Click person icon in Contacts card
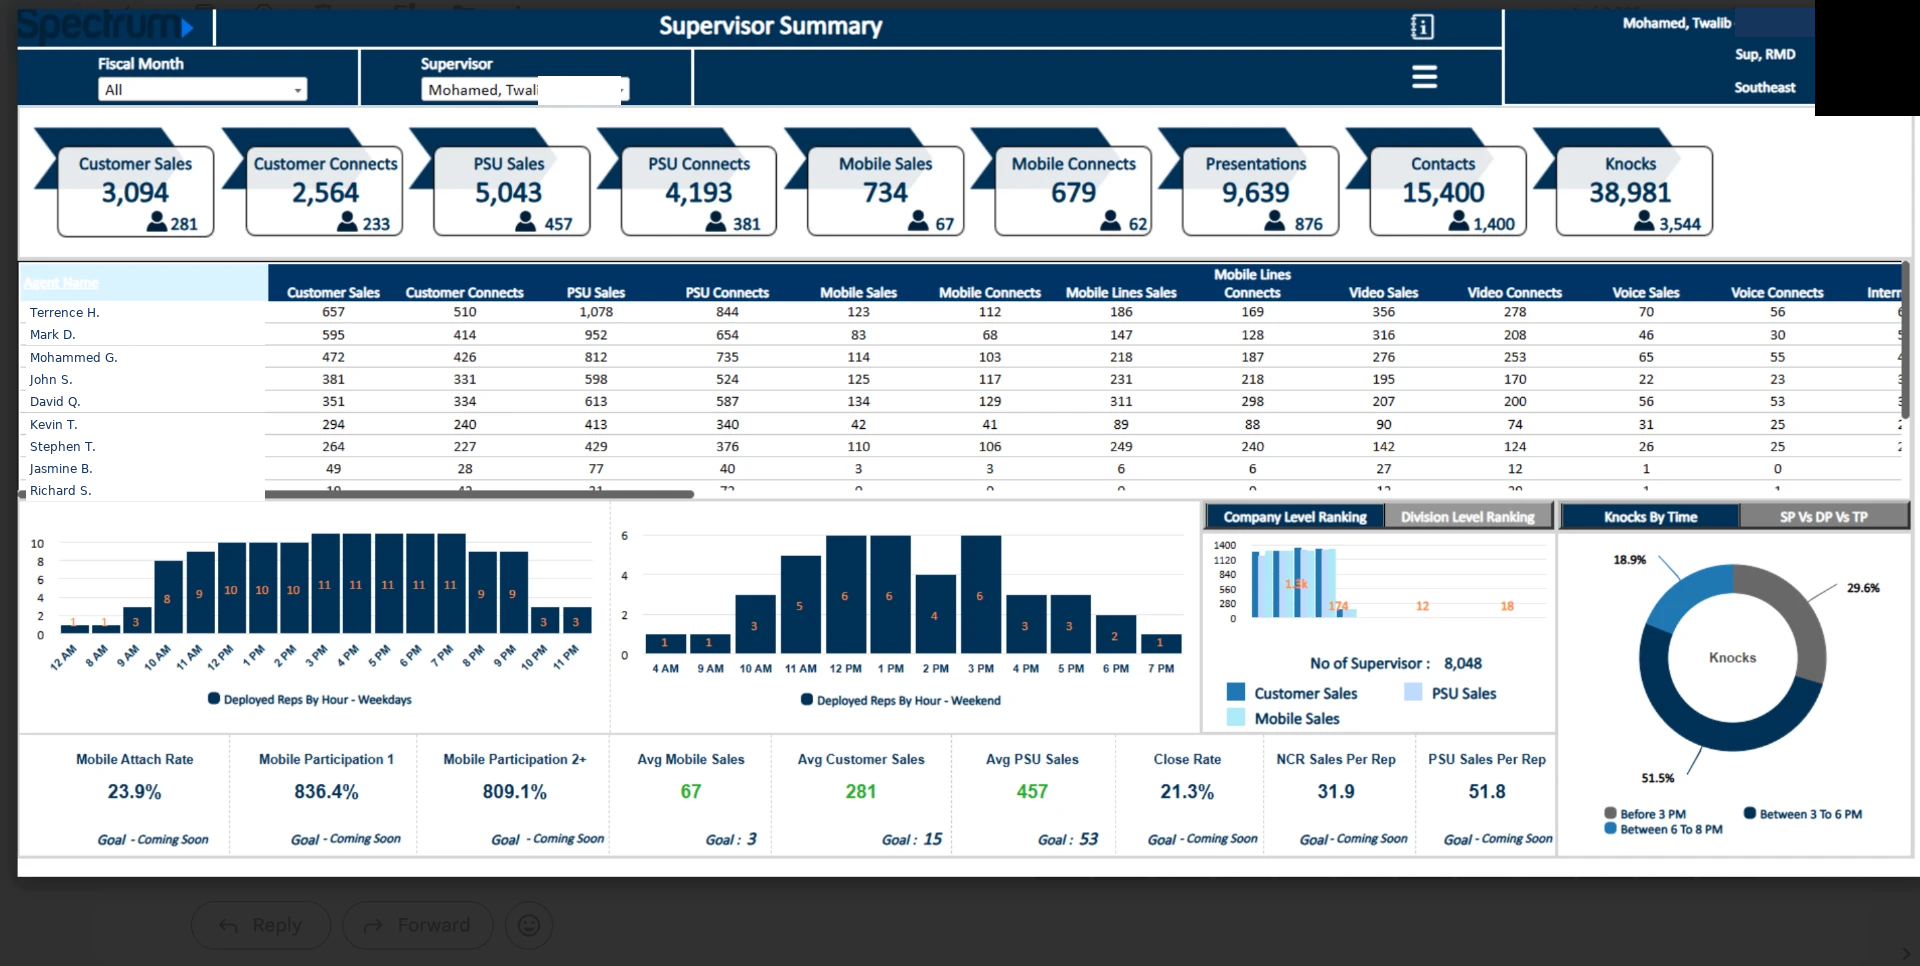 click(x=1459, y=221)
